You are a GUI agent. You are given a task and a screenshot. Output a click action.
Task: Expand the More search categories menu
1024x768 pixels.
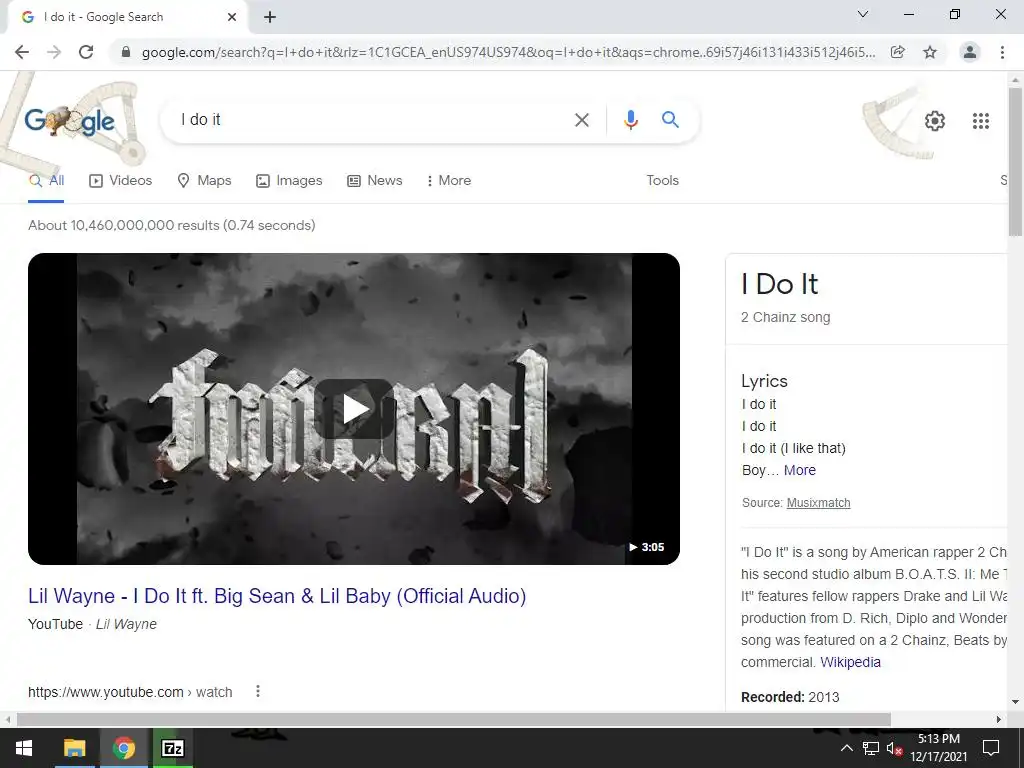click(x=448, y=181)
